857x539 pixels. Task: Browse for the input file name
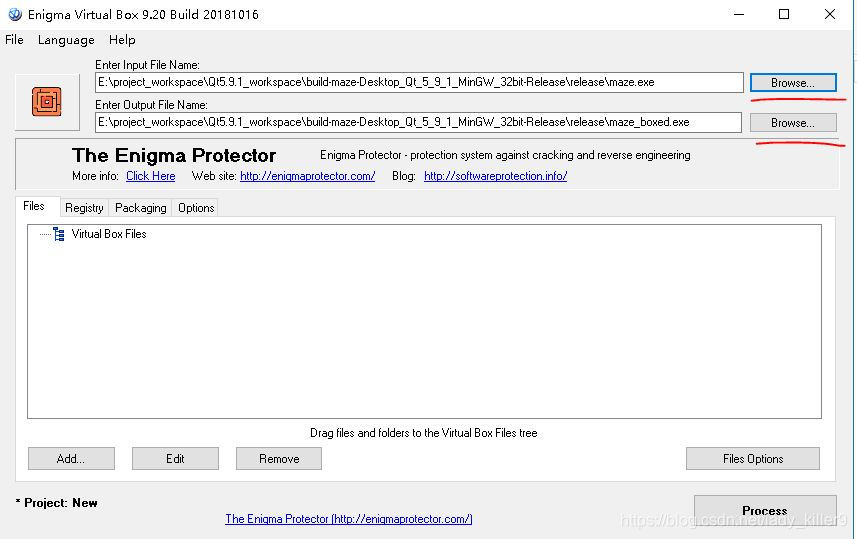[x=793, y=83]
